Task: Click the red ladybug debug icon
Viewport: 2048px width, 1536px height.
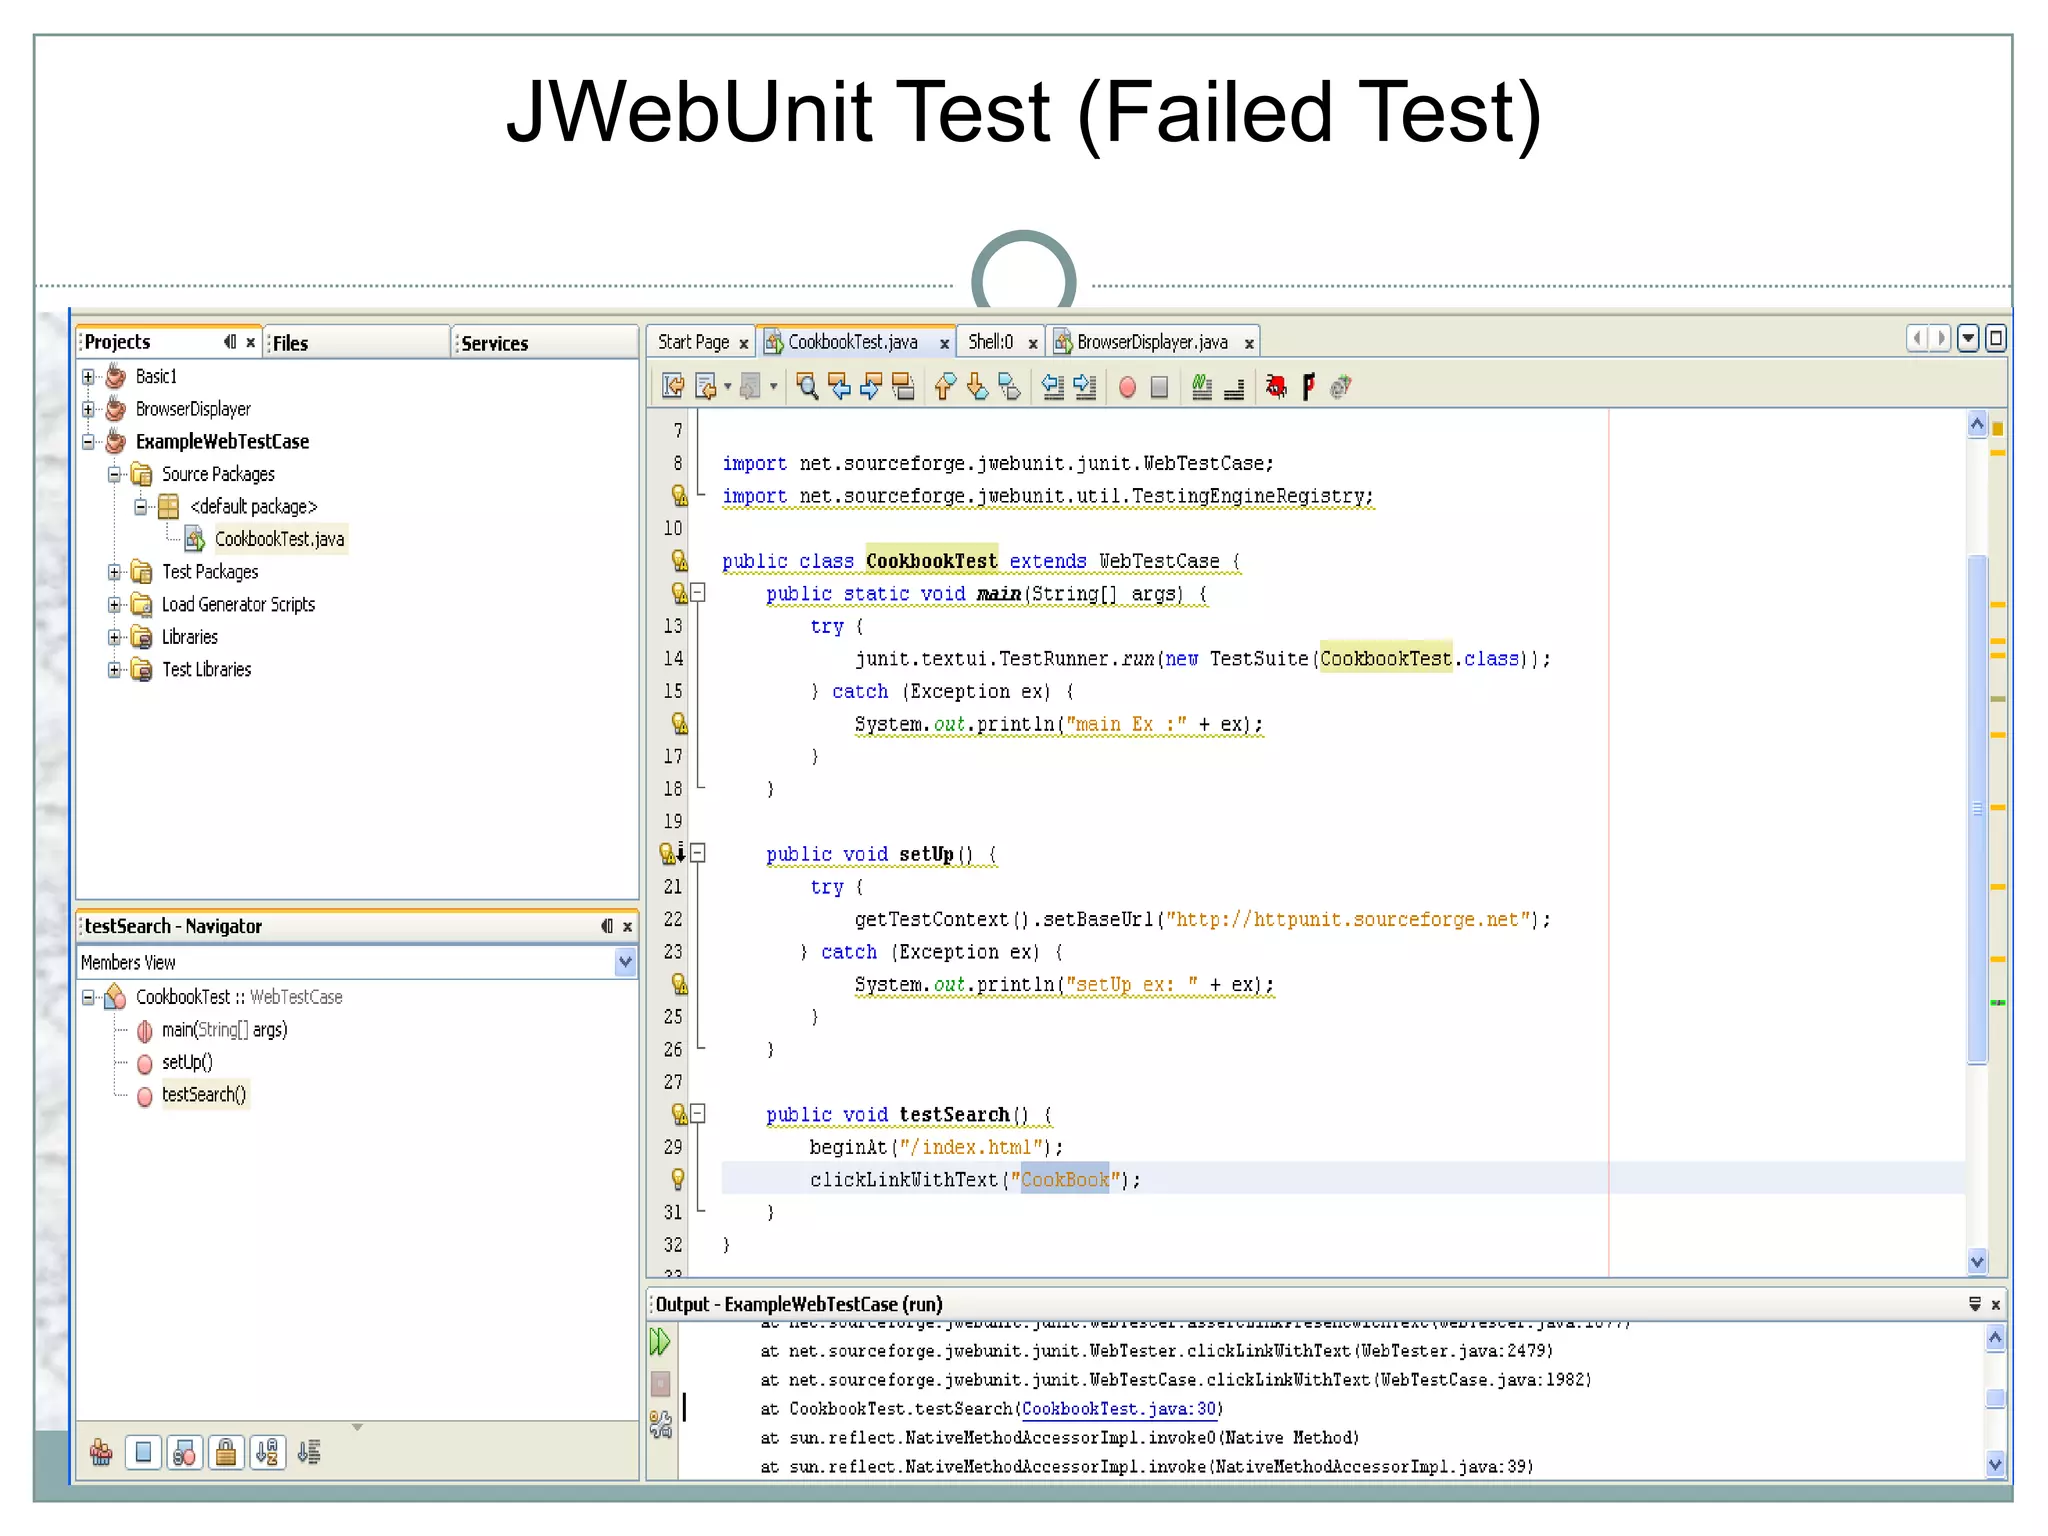Action: click(1275, 387)
